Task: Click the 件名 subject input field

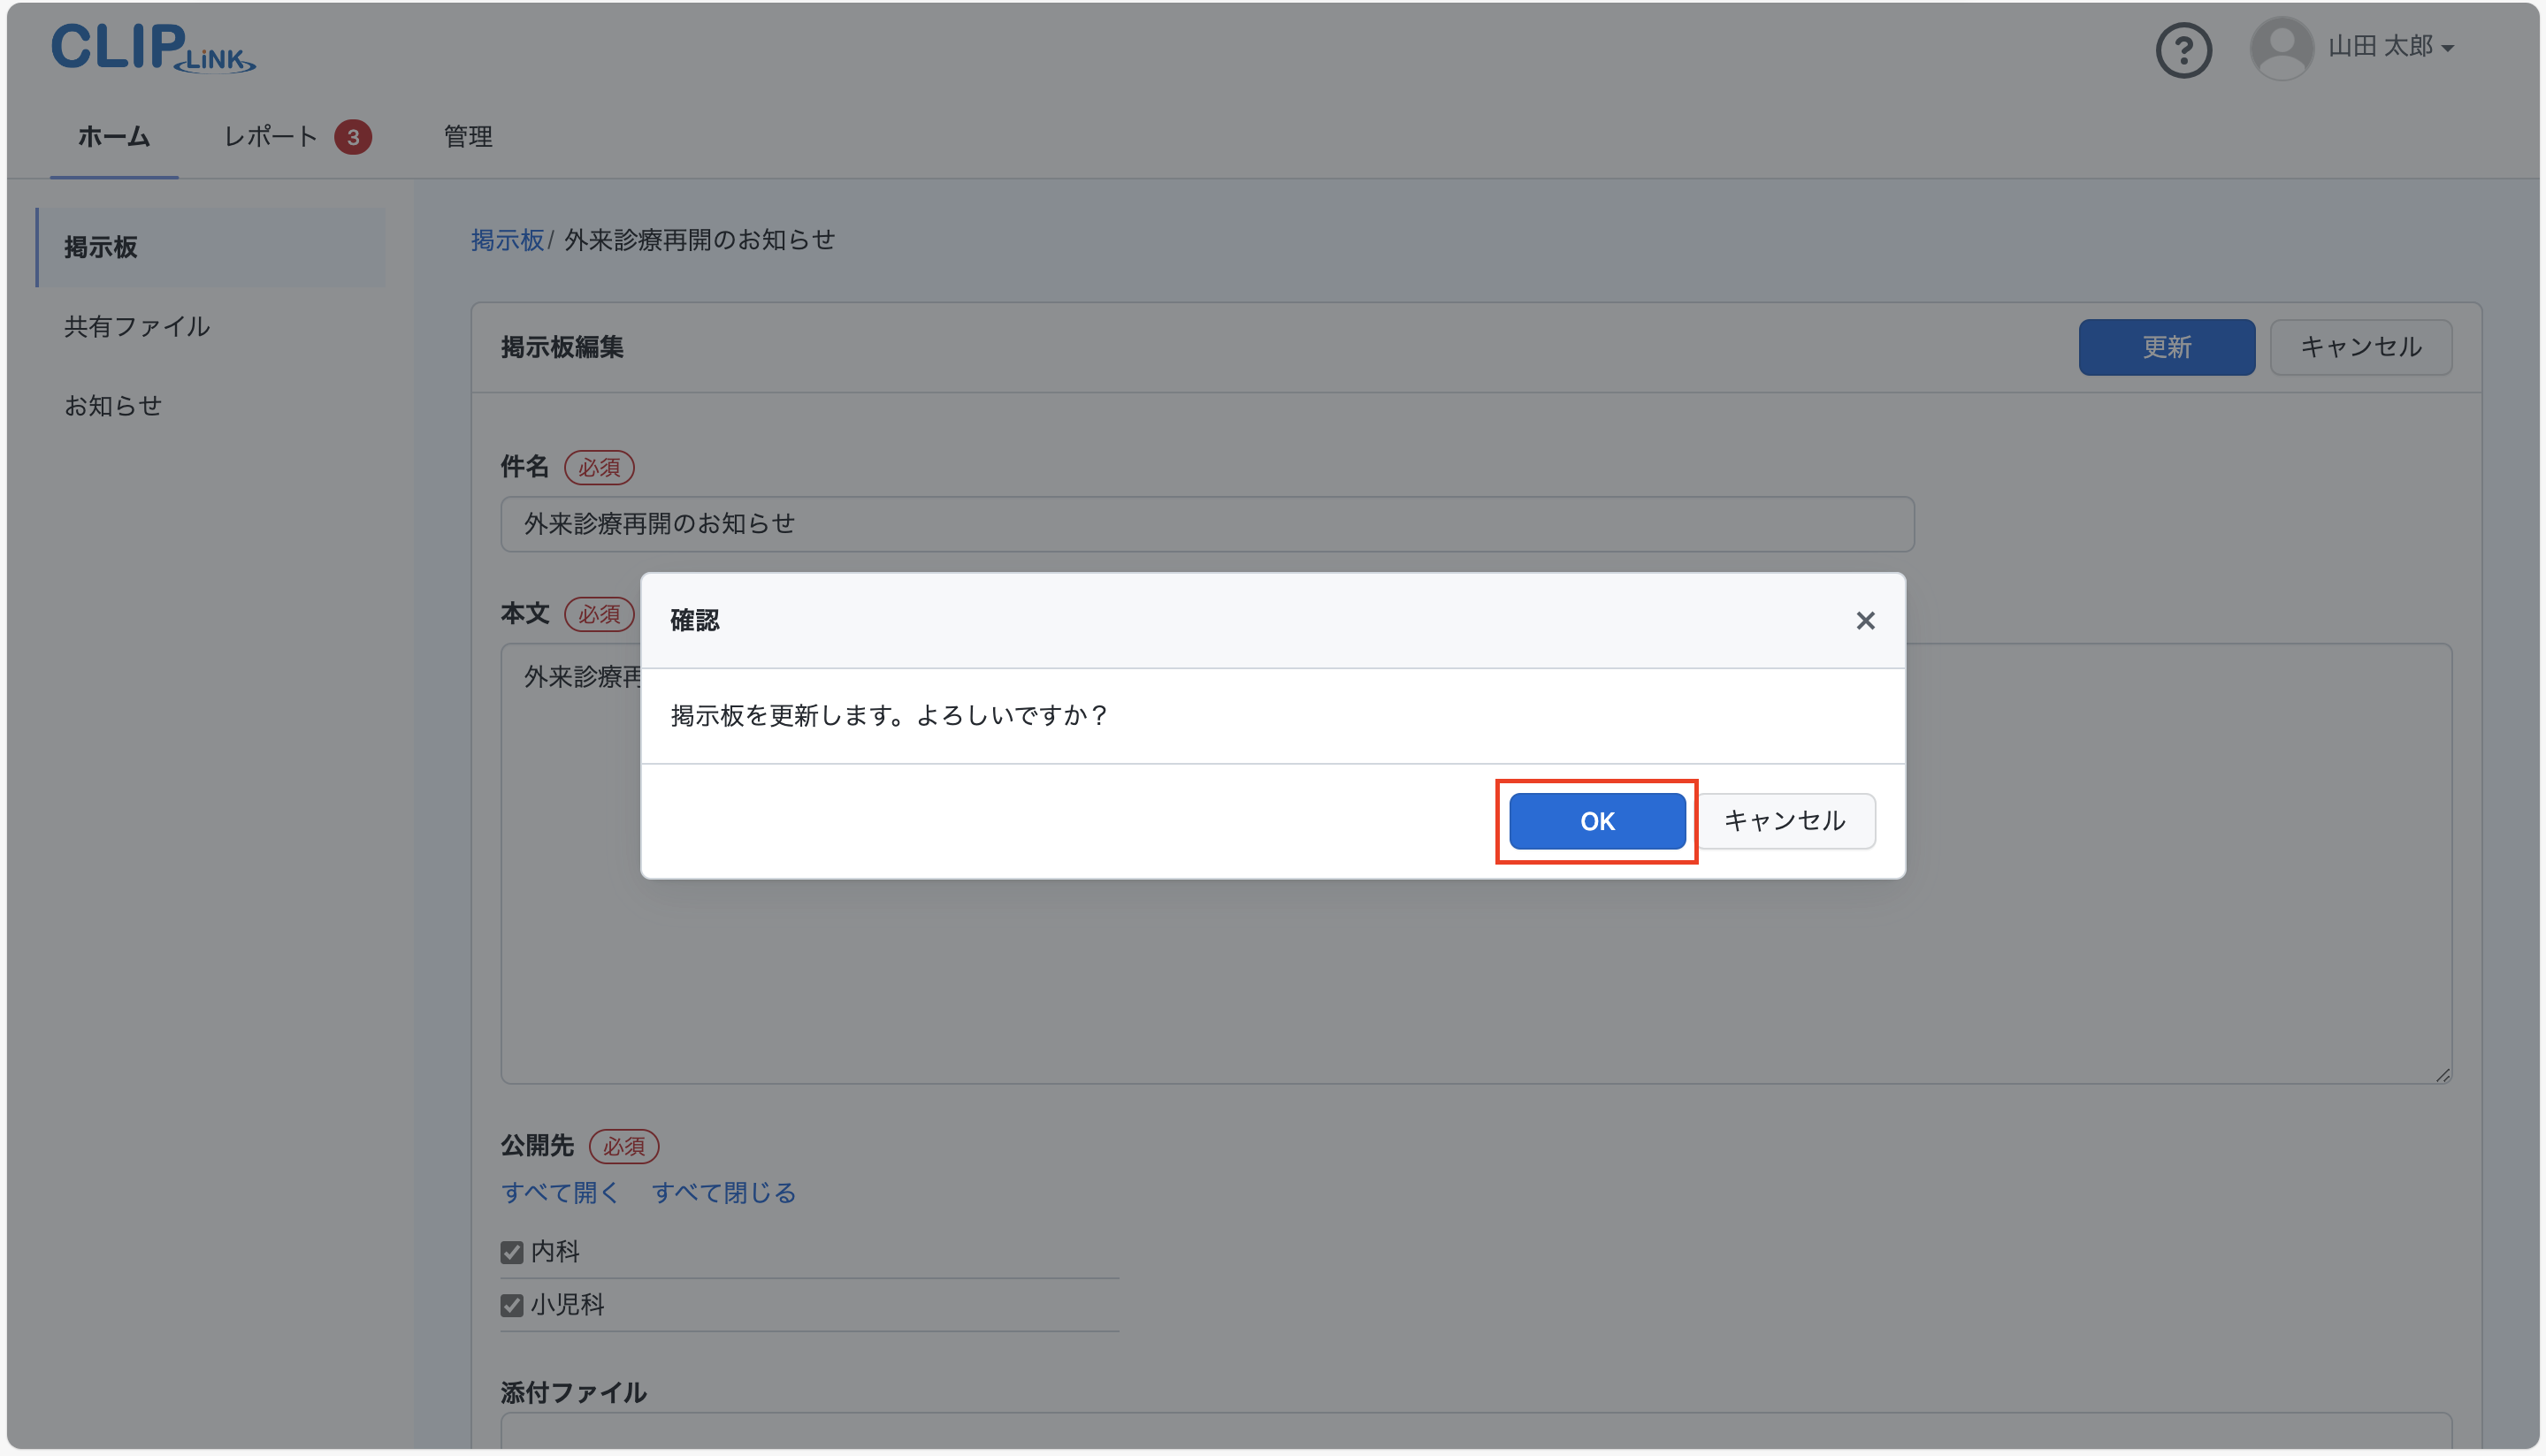Action: click(1207, 524)
